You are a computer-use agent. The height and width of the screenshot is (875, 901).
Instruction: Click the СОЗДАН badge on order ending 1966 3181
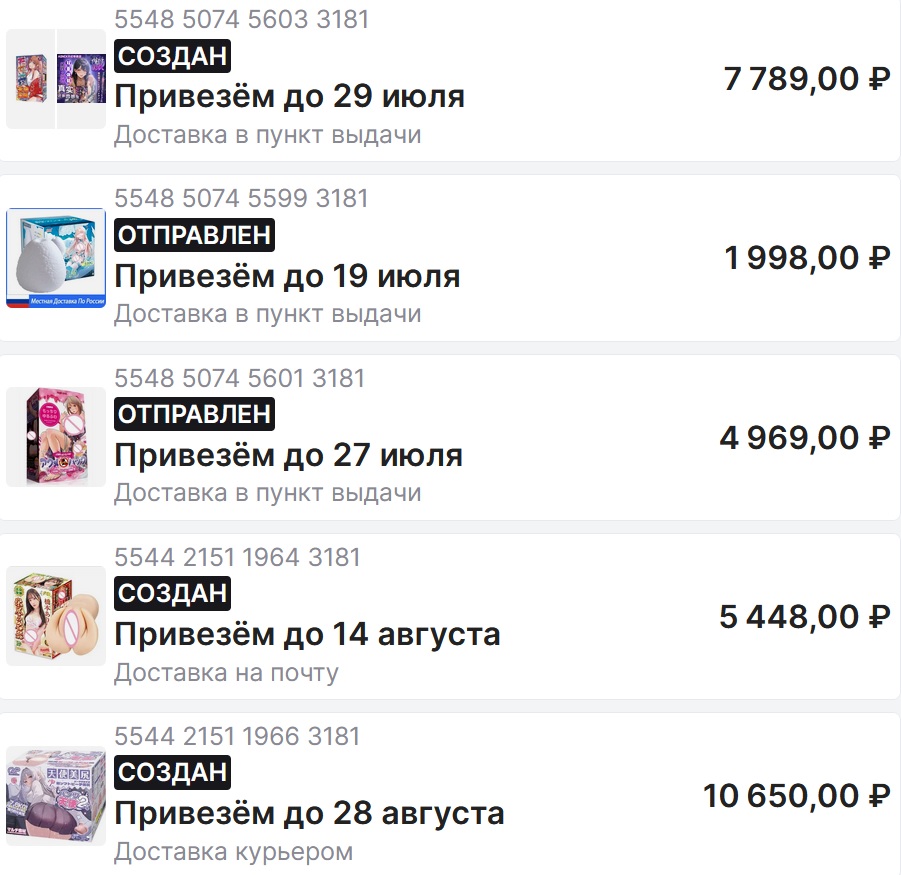pos(172,772)
